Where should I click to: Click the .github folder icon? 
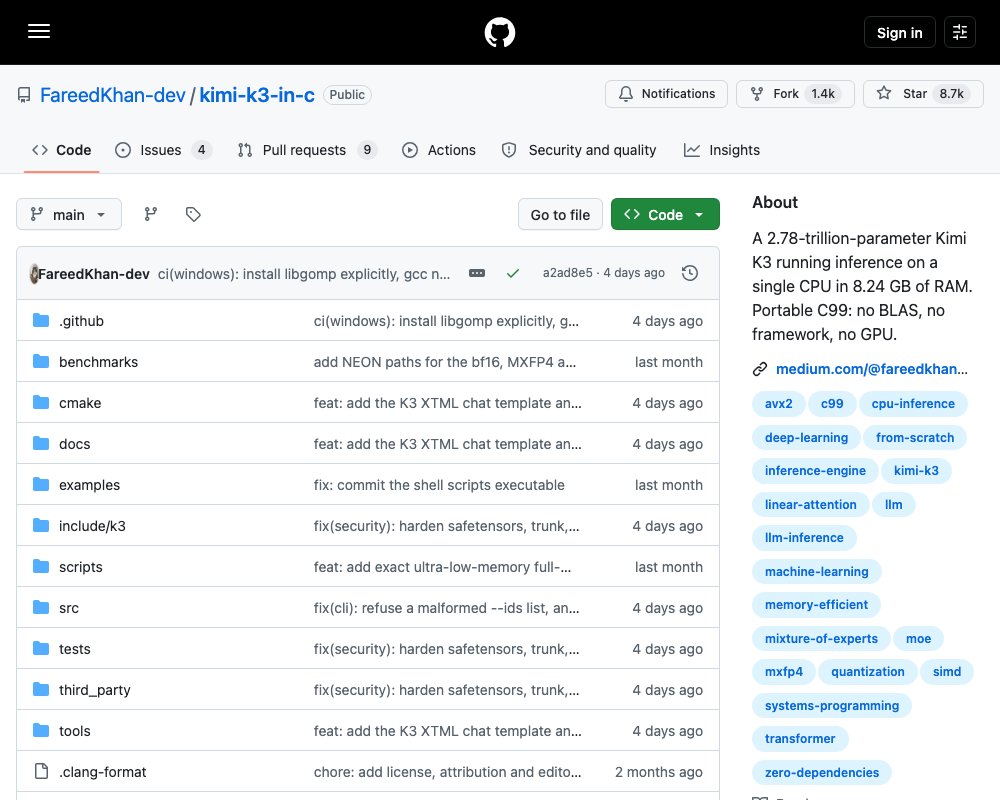coord(41,320)
